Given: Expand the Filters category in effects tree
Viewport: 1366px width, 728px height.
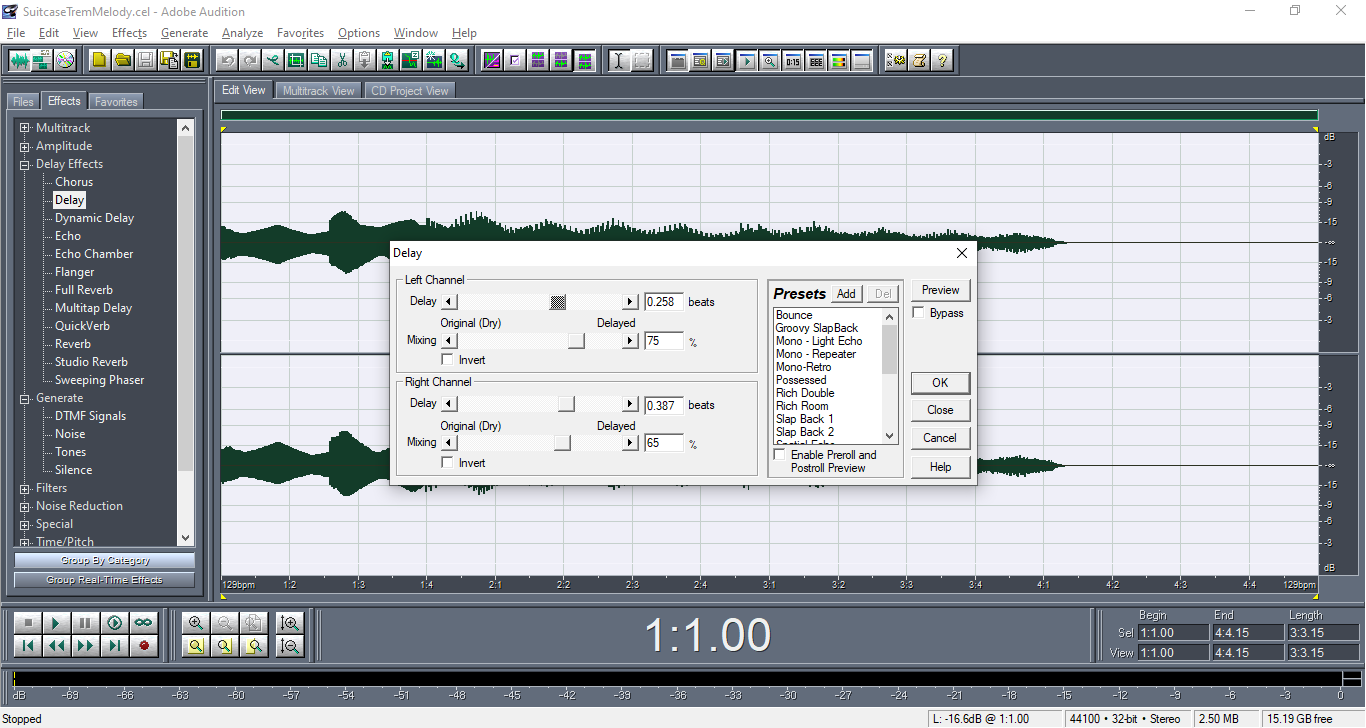Looking at the screenshot, I should tap(25, 489).
